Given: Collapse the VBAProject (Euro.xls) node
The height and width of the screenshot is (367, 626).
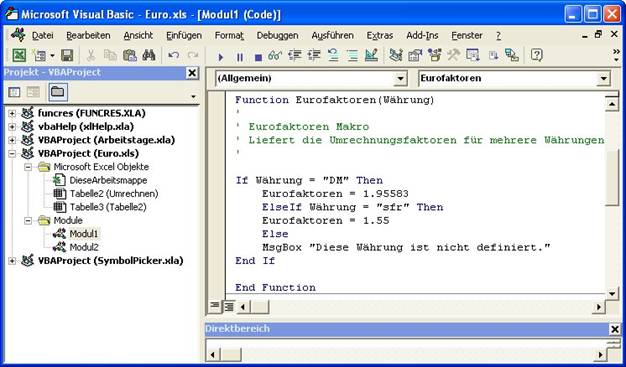Looking at the screenshot, I should 12,154.
